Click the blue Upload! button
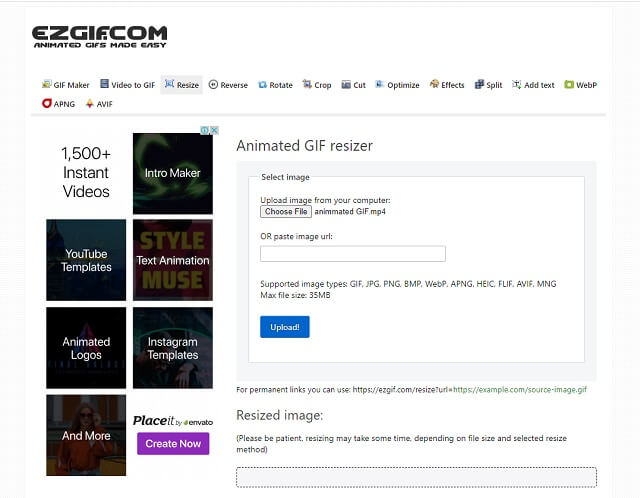640x498 pixels. tap(284, 327)
